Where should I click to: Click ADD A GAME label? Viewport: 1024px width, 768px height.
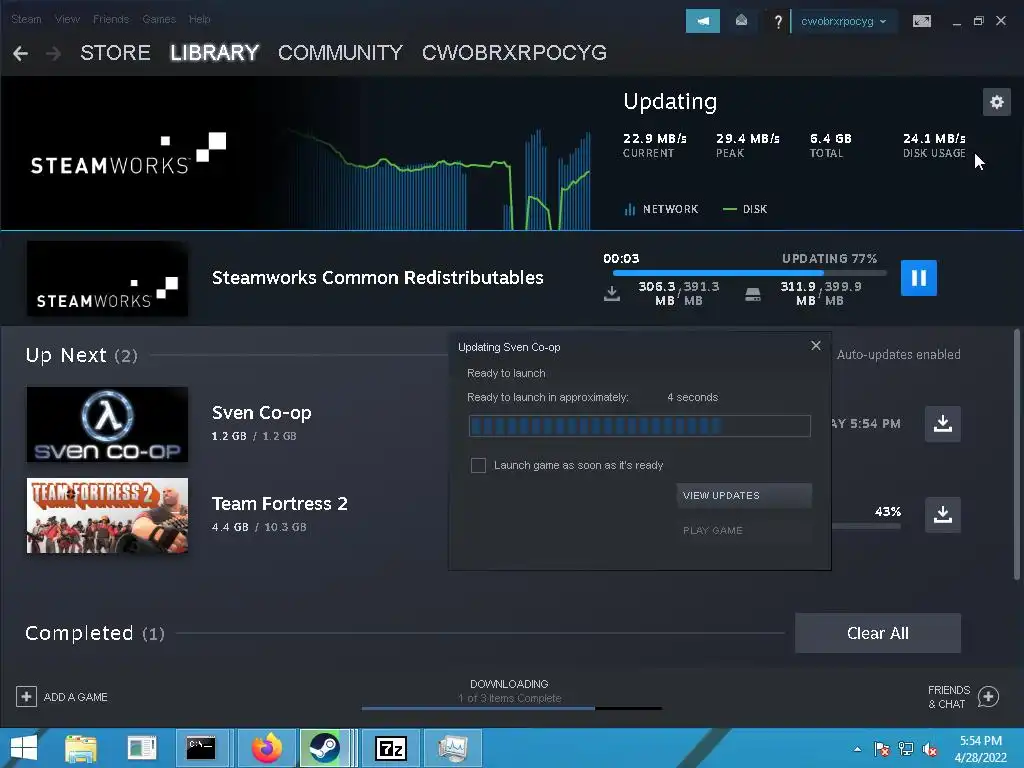point(76,697)
